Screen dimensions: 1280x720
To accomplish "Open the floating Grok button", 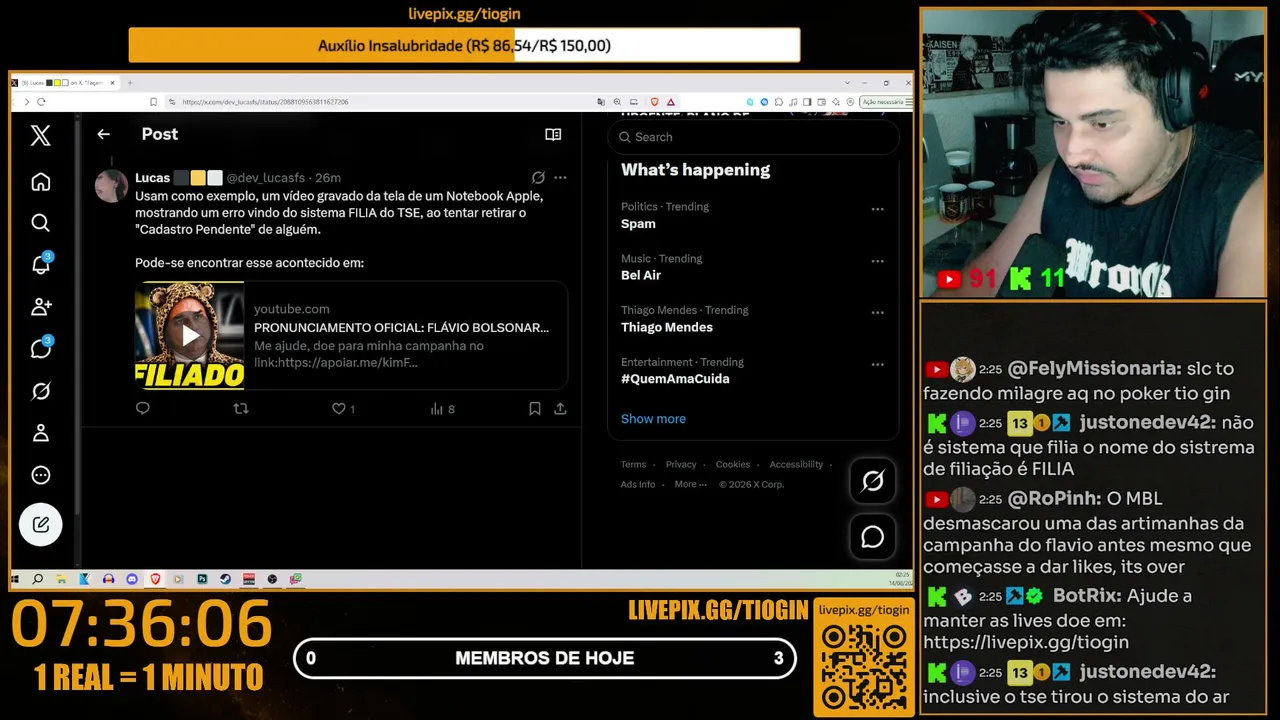I will click(x=873, y=482).
